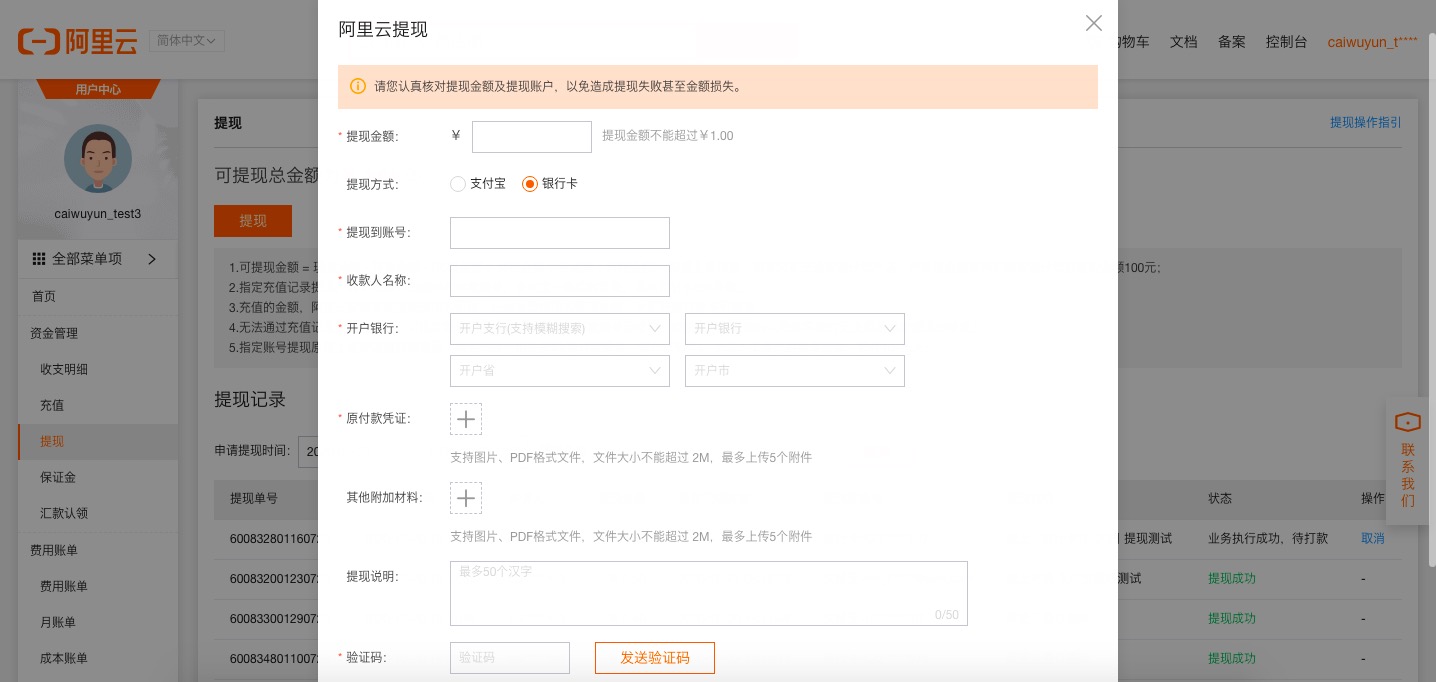Image resolution: width=1436 pixels, height=682 pixels.
Task: Open the 开户市 dropdown
Action: click(x=795, y=371)
